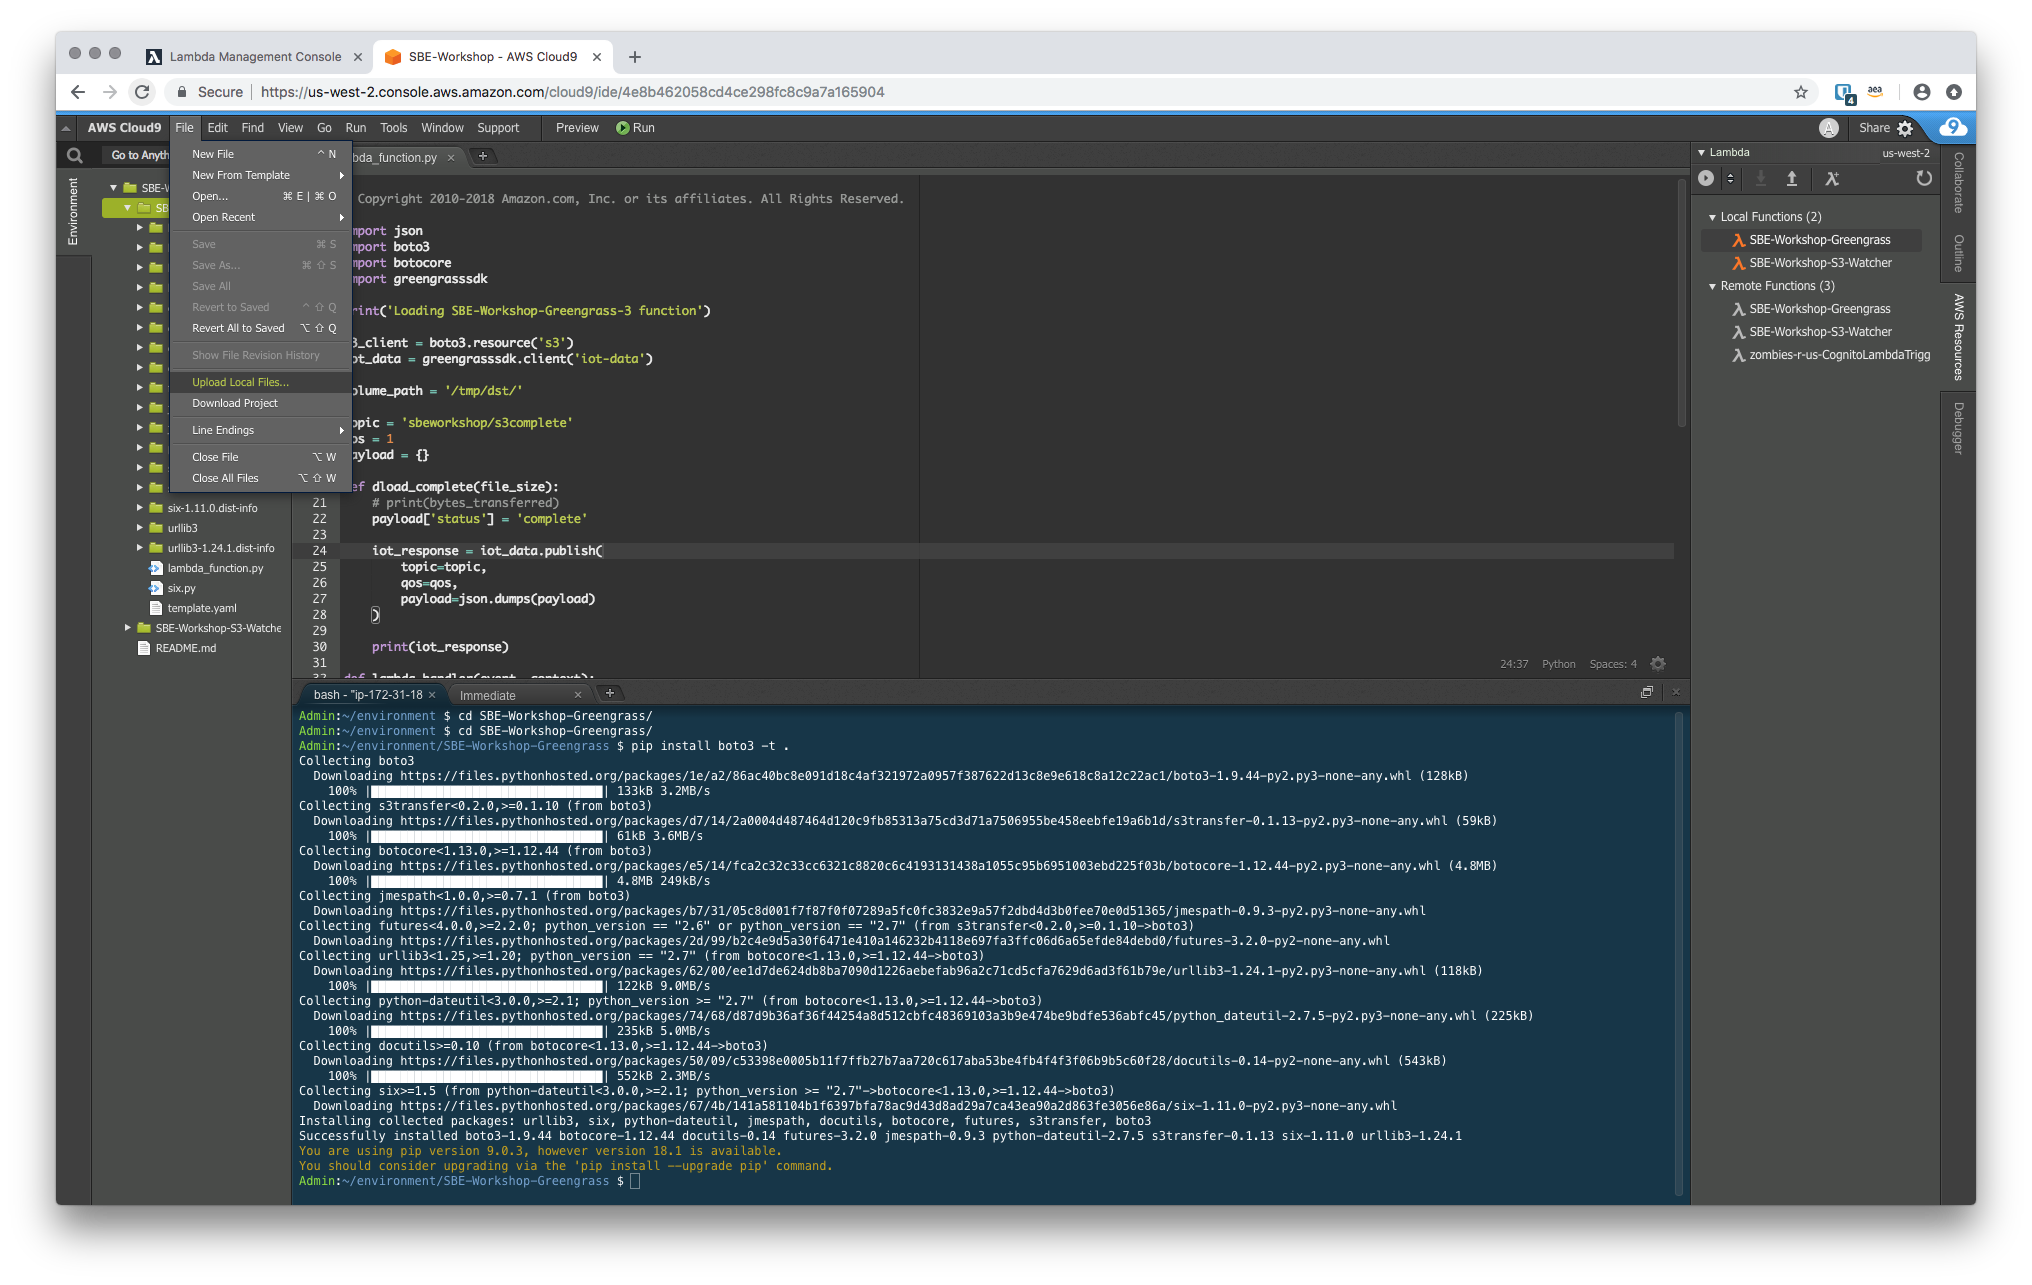Image resolution: width=2032 pixels, height=1285 pixels.
Task: Close the bash terminal tab
Action: click(x=432, y=694)
